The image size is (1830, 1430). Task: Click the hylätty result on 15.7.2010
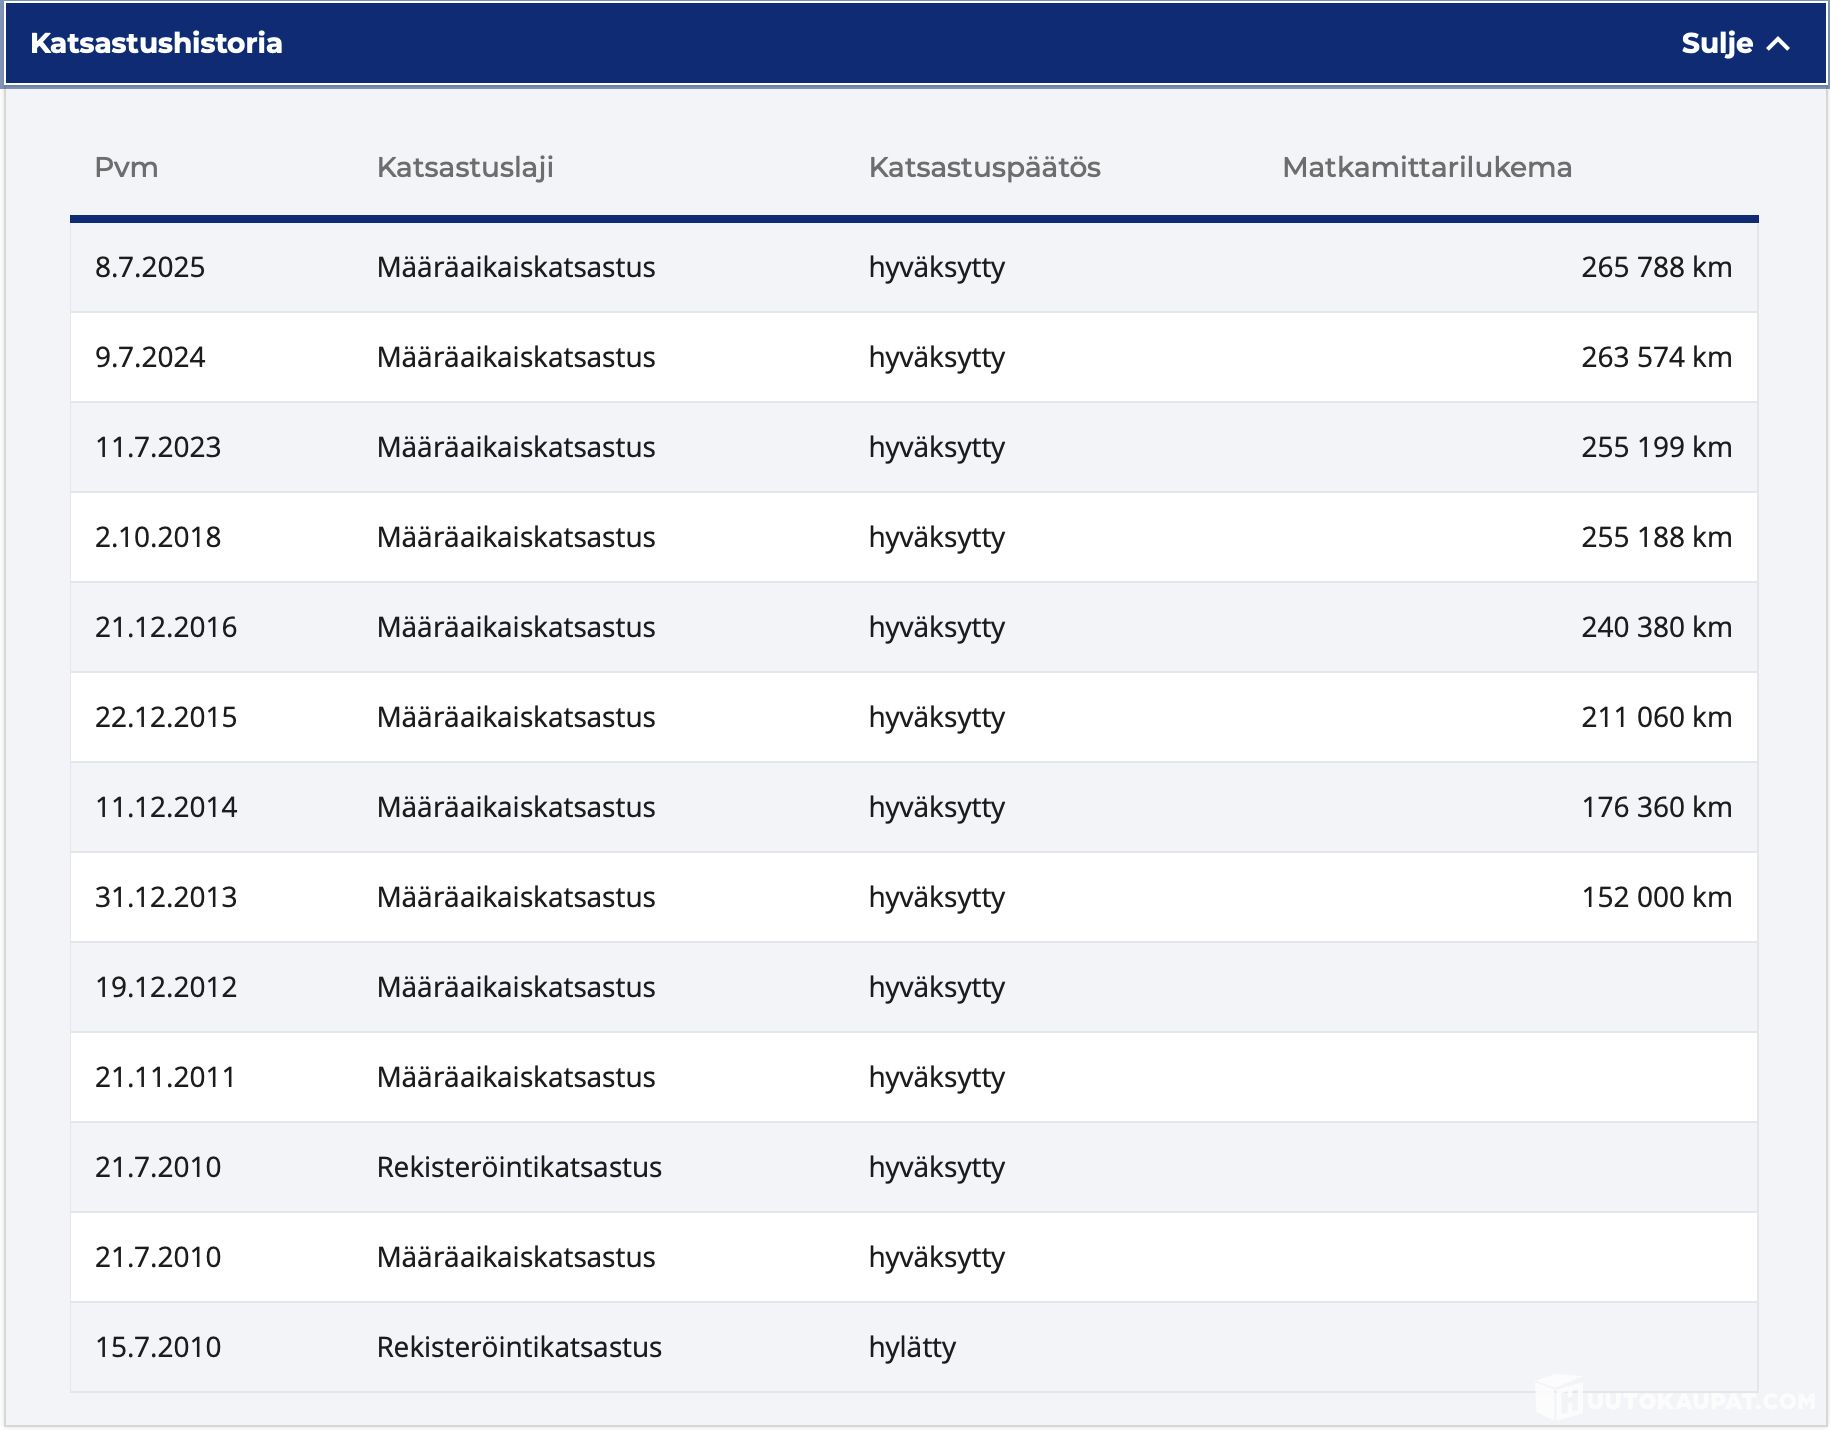pyautogui.click(x=912, y=1347)
